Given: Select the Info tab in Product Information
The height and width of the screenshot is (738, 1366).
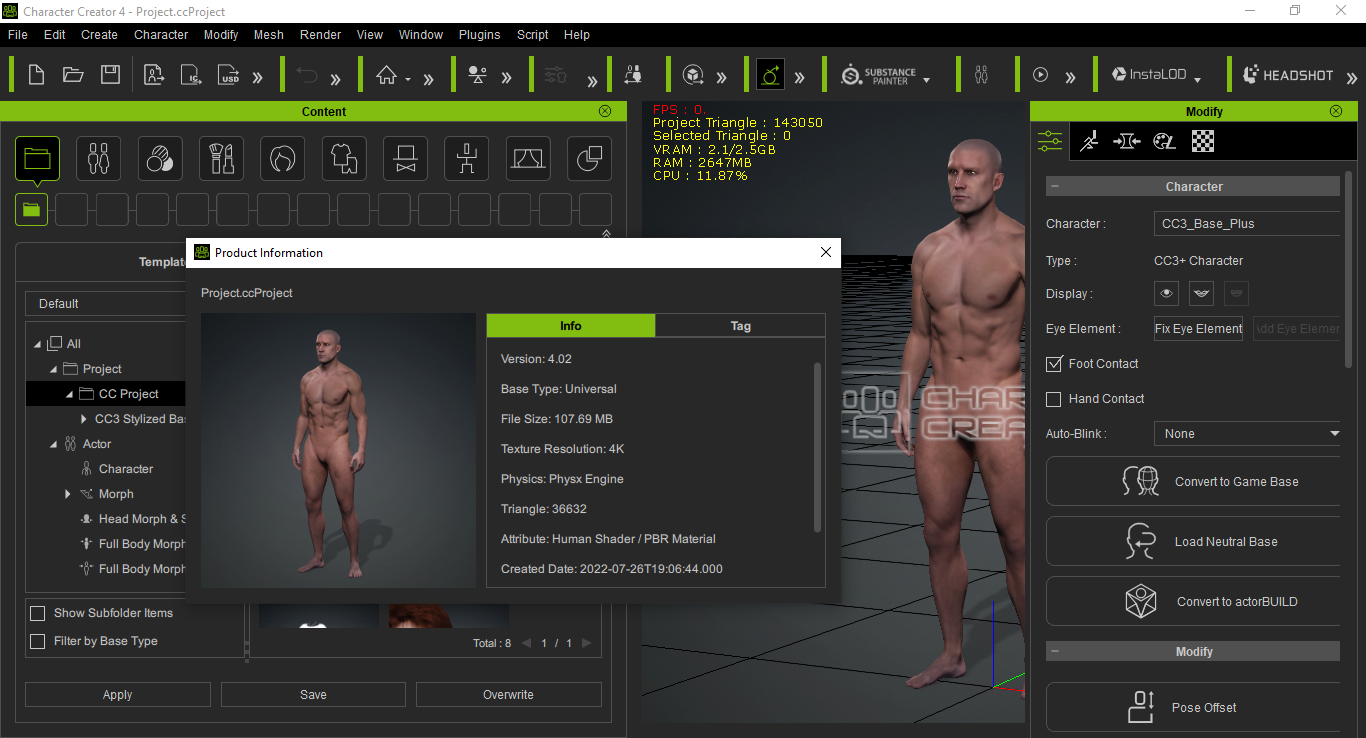Looking at the screenshot, I should [x=571, y=326].
